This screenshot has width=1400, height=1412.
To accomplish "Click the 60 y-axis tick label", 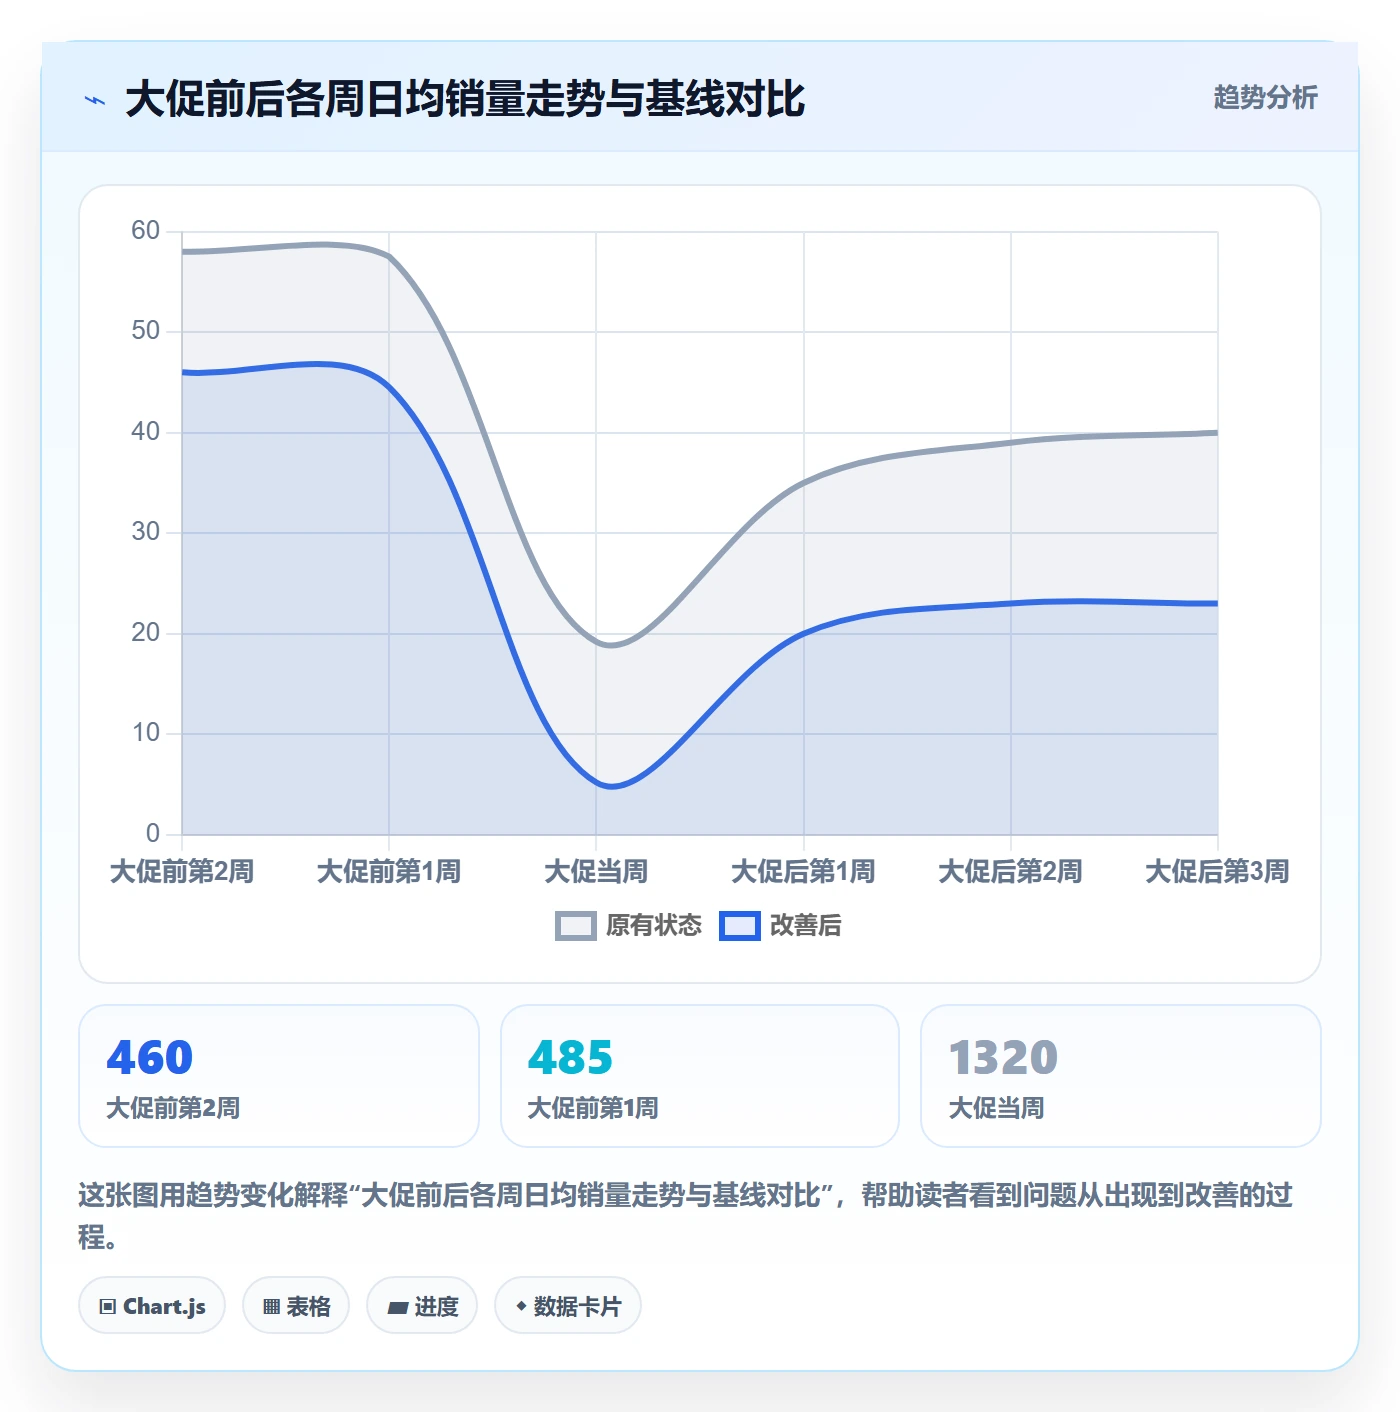I will 146,231.
